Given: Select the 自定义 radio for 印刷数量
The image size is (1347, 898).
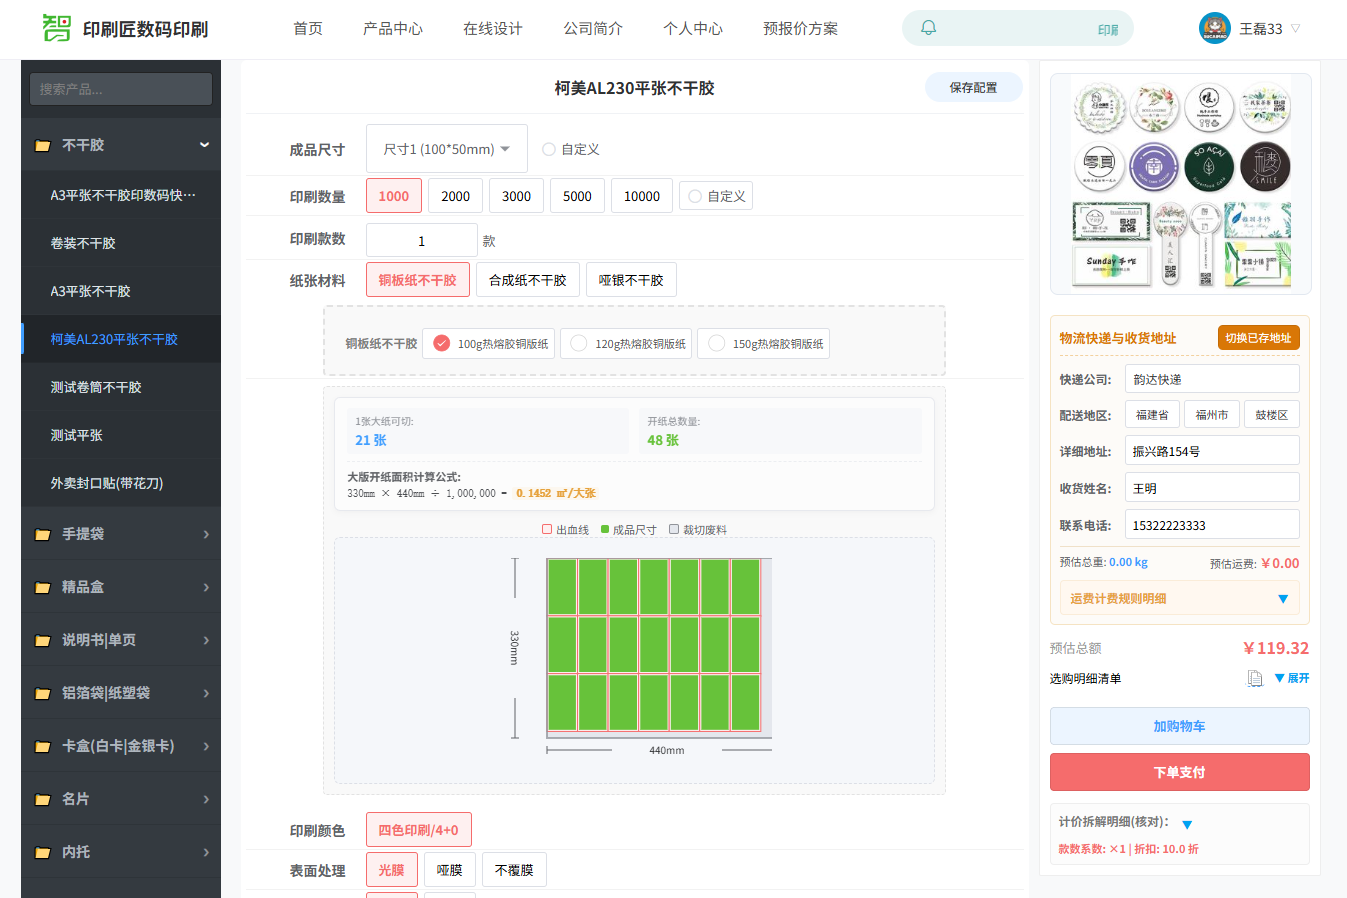Looking at the screenshot, I should tap(695, 196).
